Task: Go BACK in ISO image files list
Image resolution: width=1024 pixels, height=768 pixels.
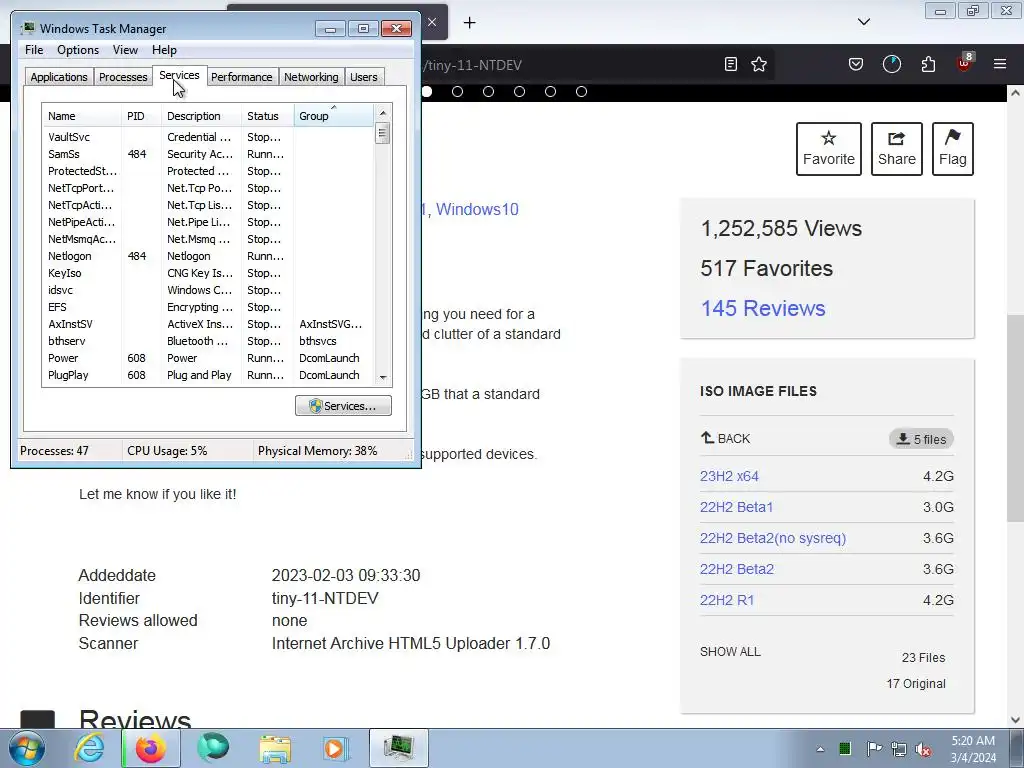Action: click(x=726, y=438)
